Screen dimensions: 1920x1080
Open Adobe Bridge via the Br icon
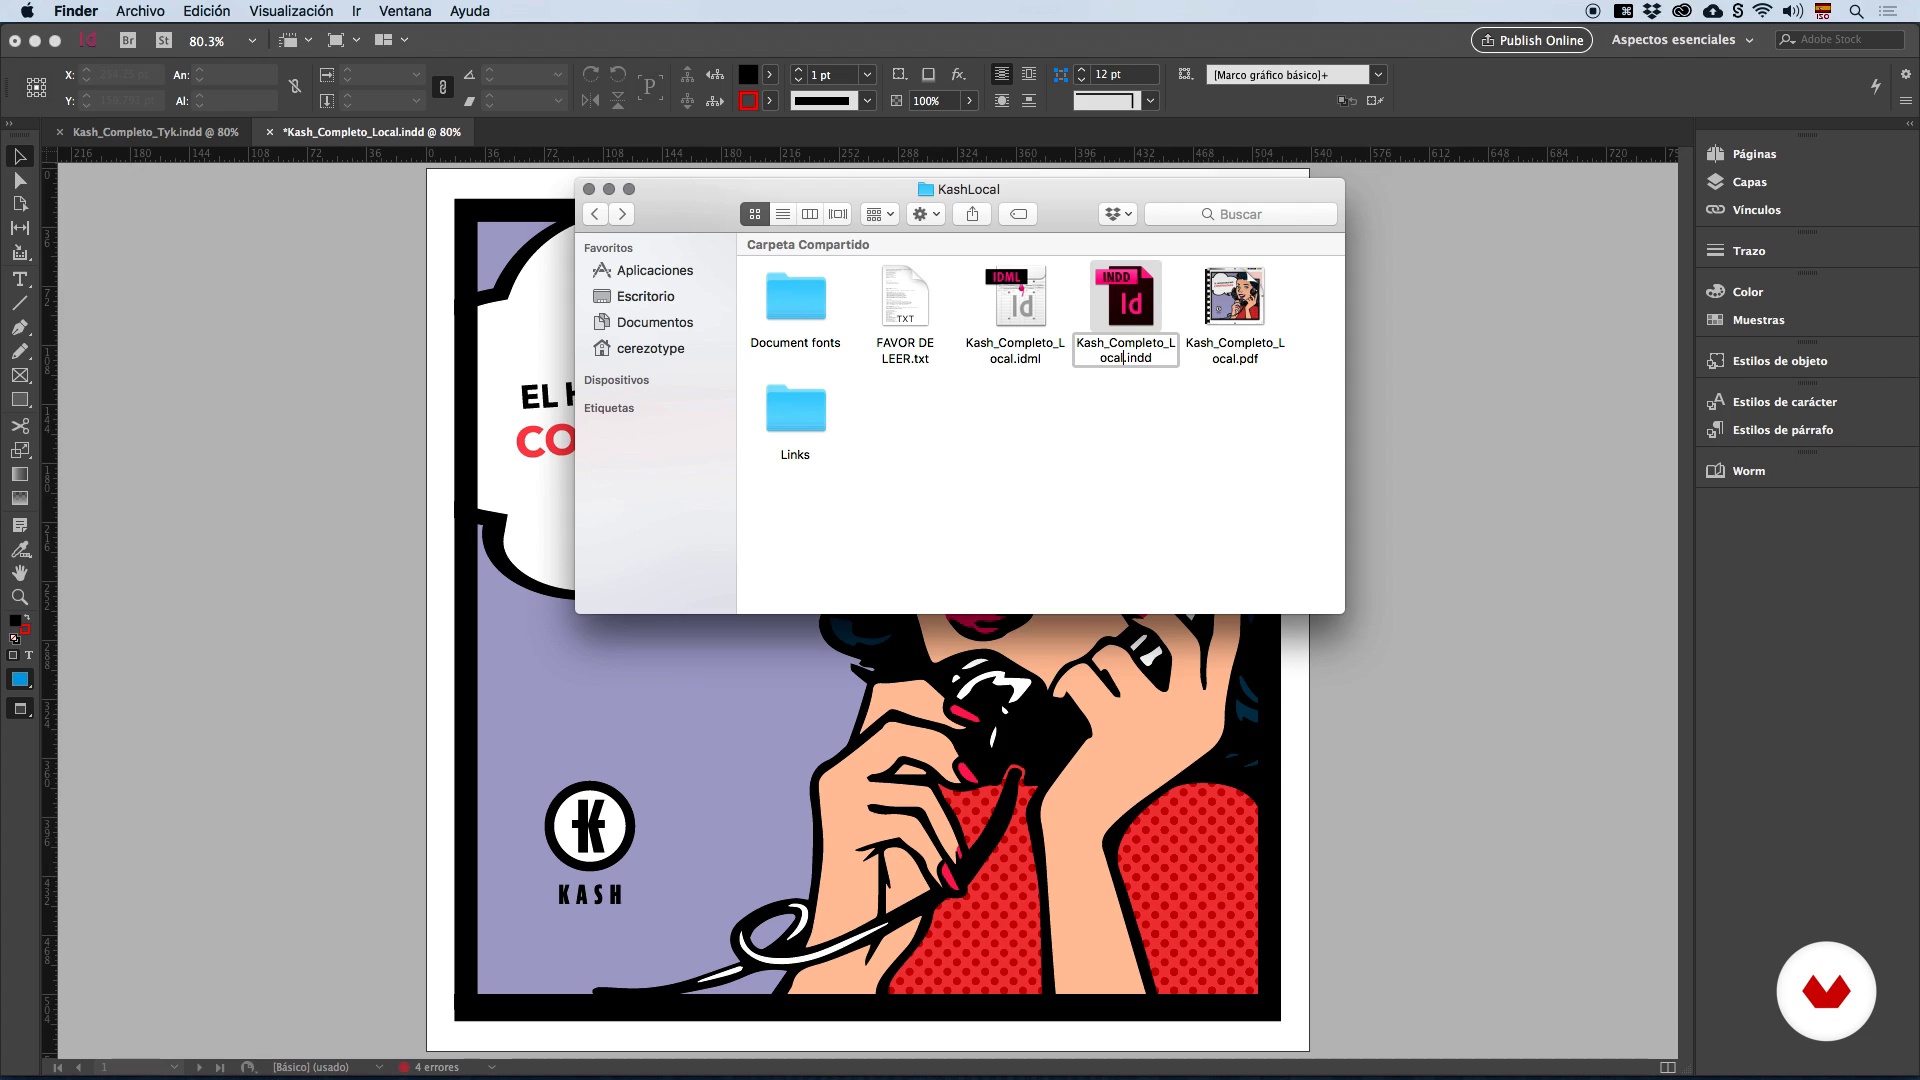(x=128, y=40)
